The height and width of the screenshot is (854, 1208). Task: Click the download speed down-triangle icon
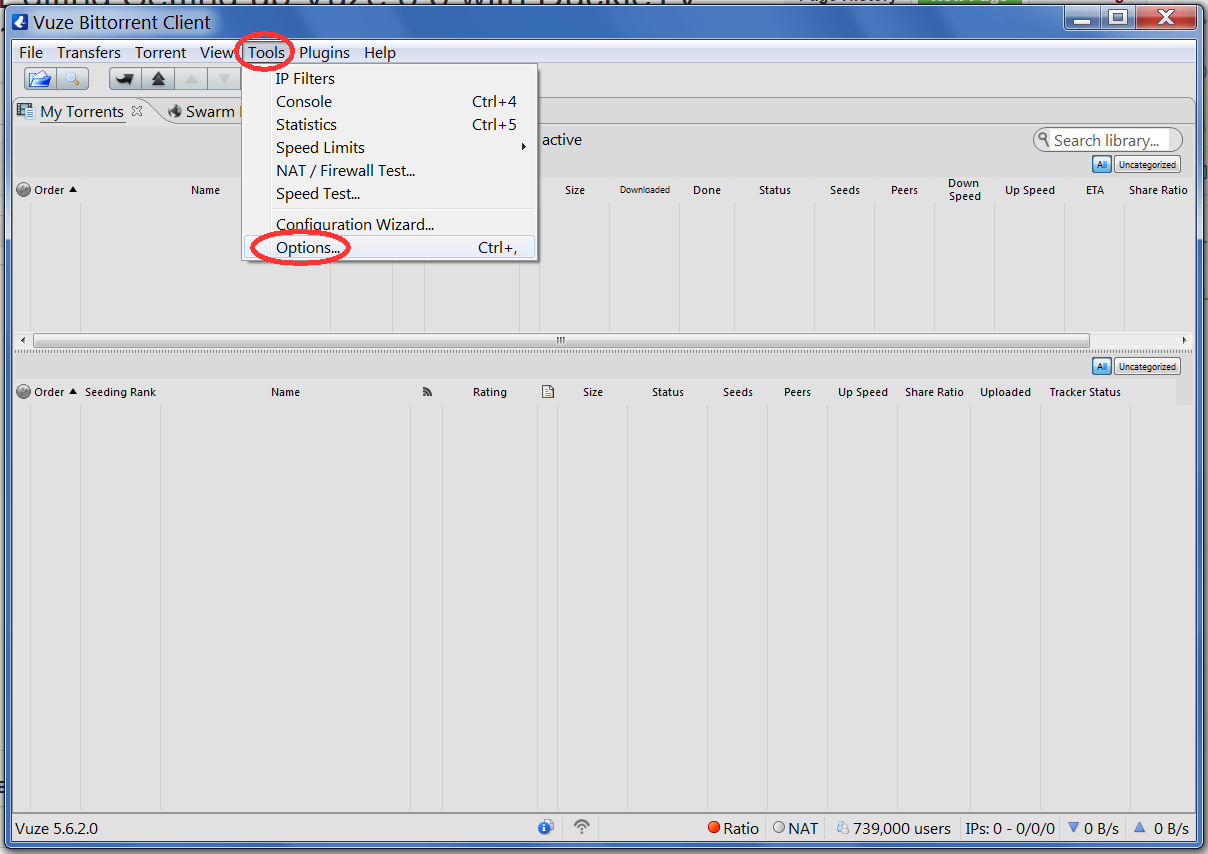coord(1074,827)
